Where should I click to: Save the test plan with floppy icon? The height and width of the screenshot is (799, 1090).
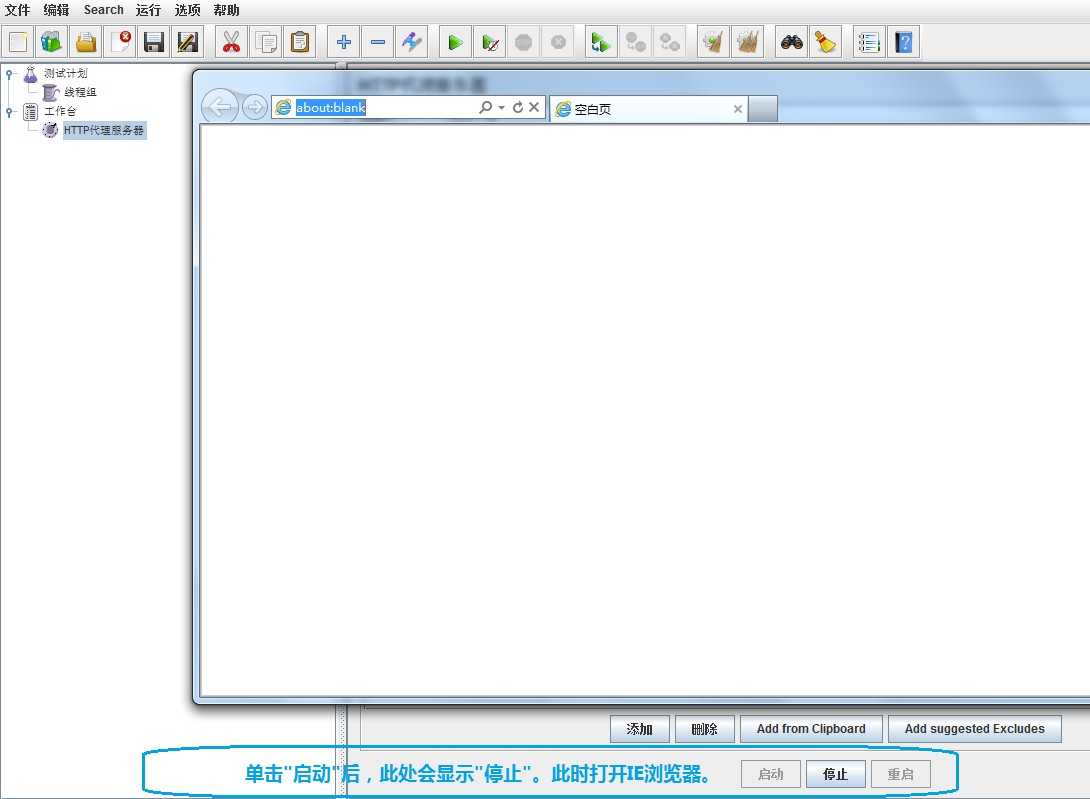[154, 42]
